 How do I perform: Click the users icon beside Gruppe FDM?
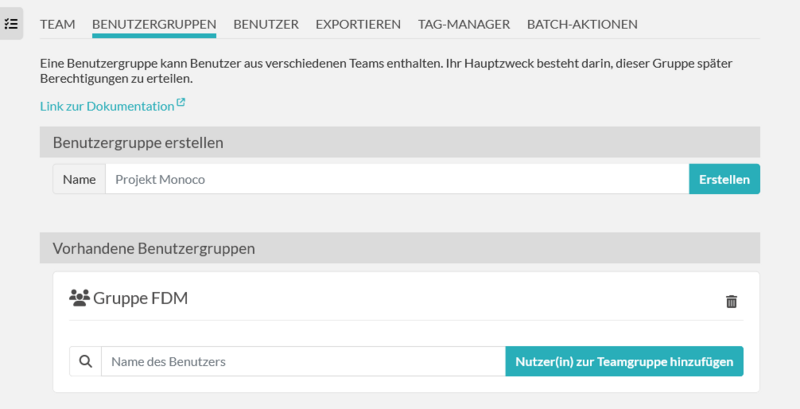coord(80,297)
